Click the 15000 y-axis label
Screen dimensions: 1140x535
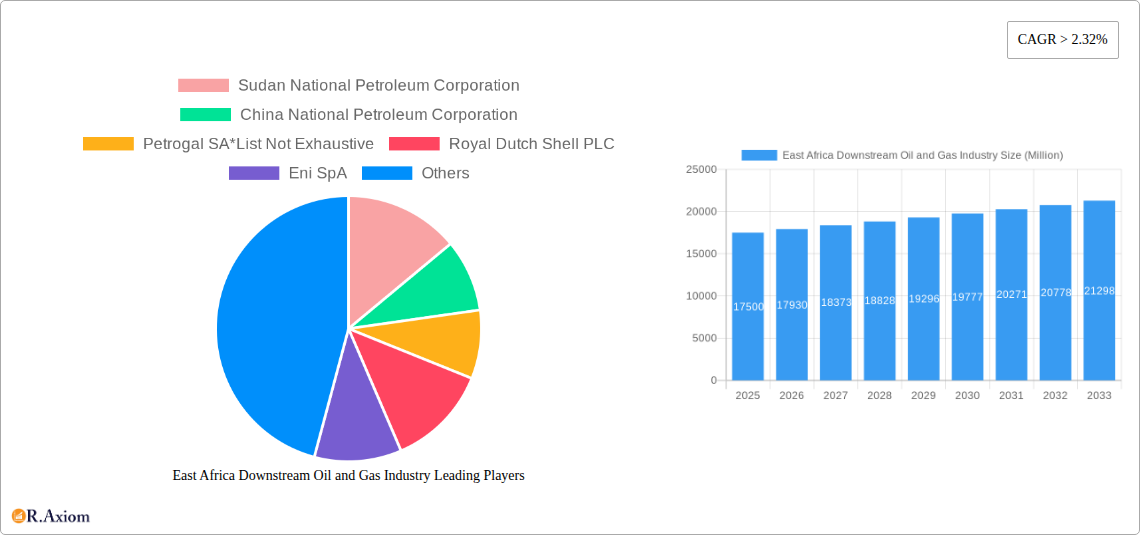coord(701,254)
